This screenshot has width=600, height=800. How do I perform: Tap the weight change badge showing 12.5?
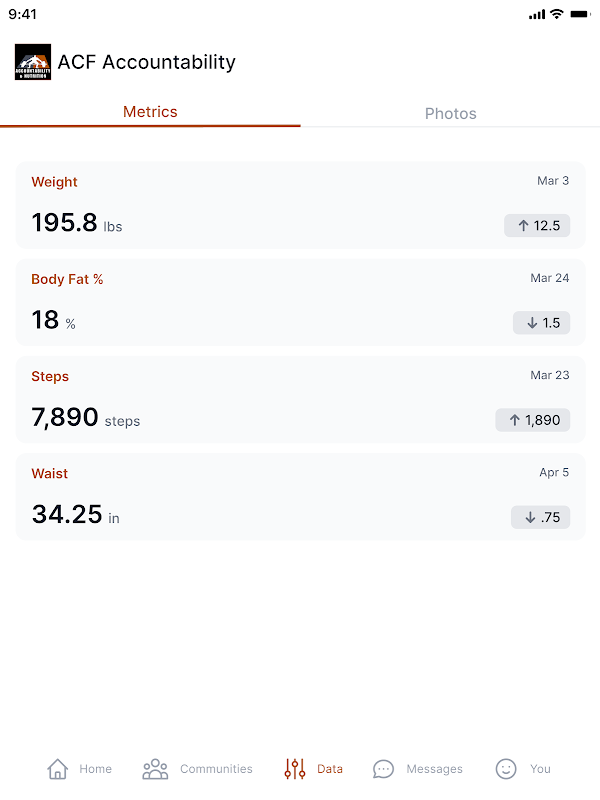(x=537, y=225)
